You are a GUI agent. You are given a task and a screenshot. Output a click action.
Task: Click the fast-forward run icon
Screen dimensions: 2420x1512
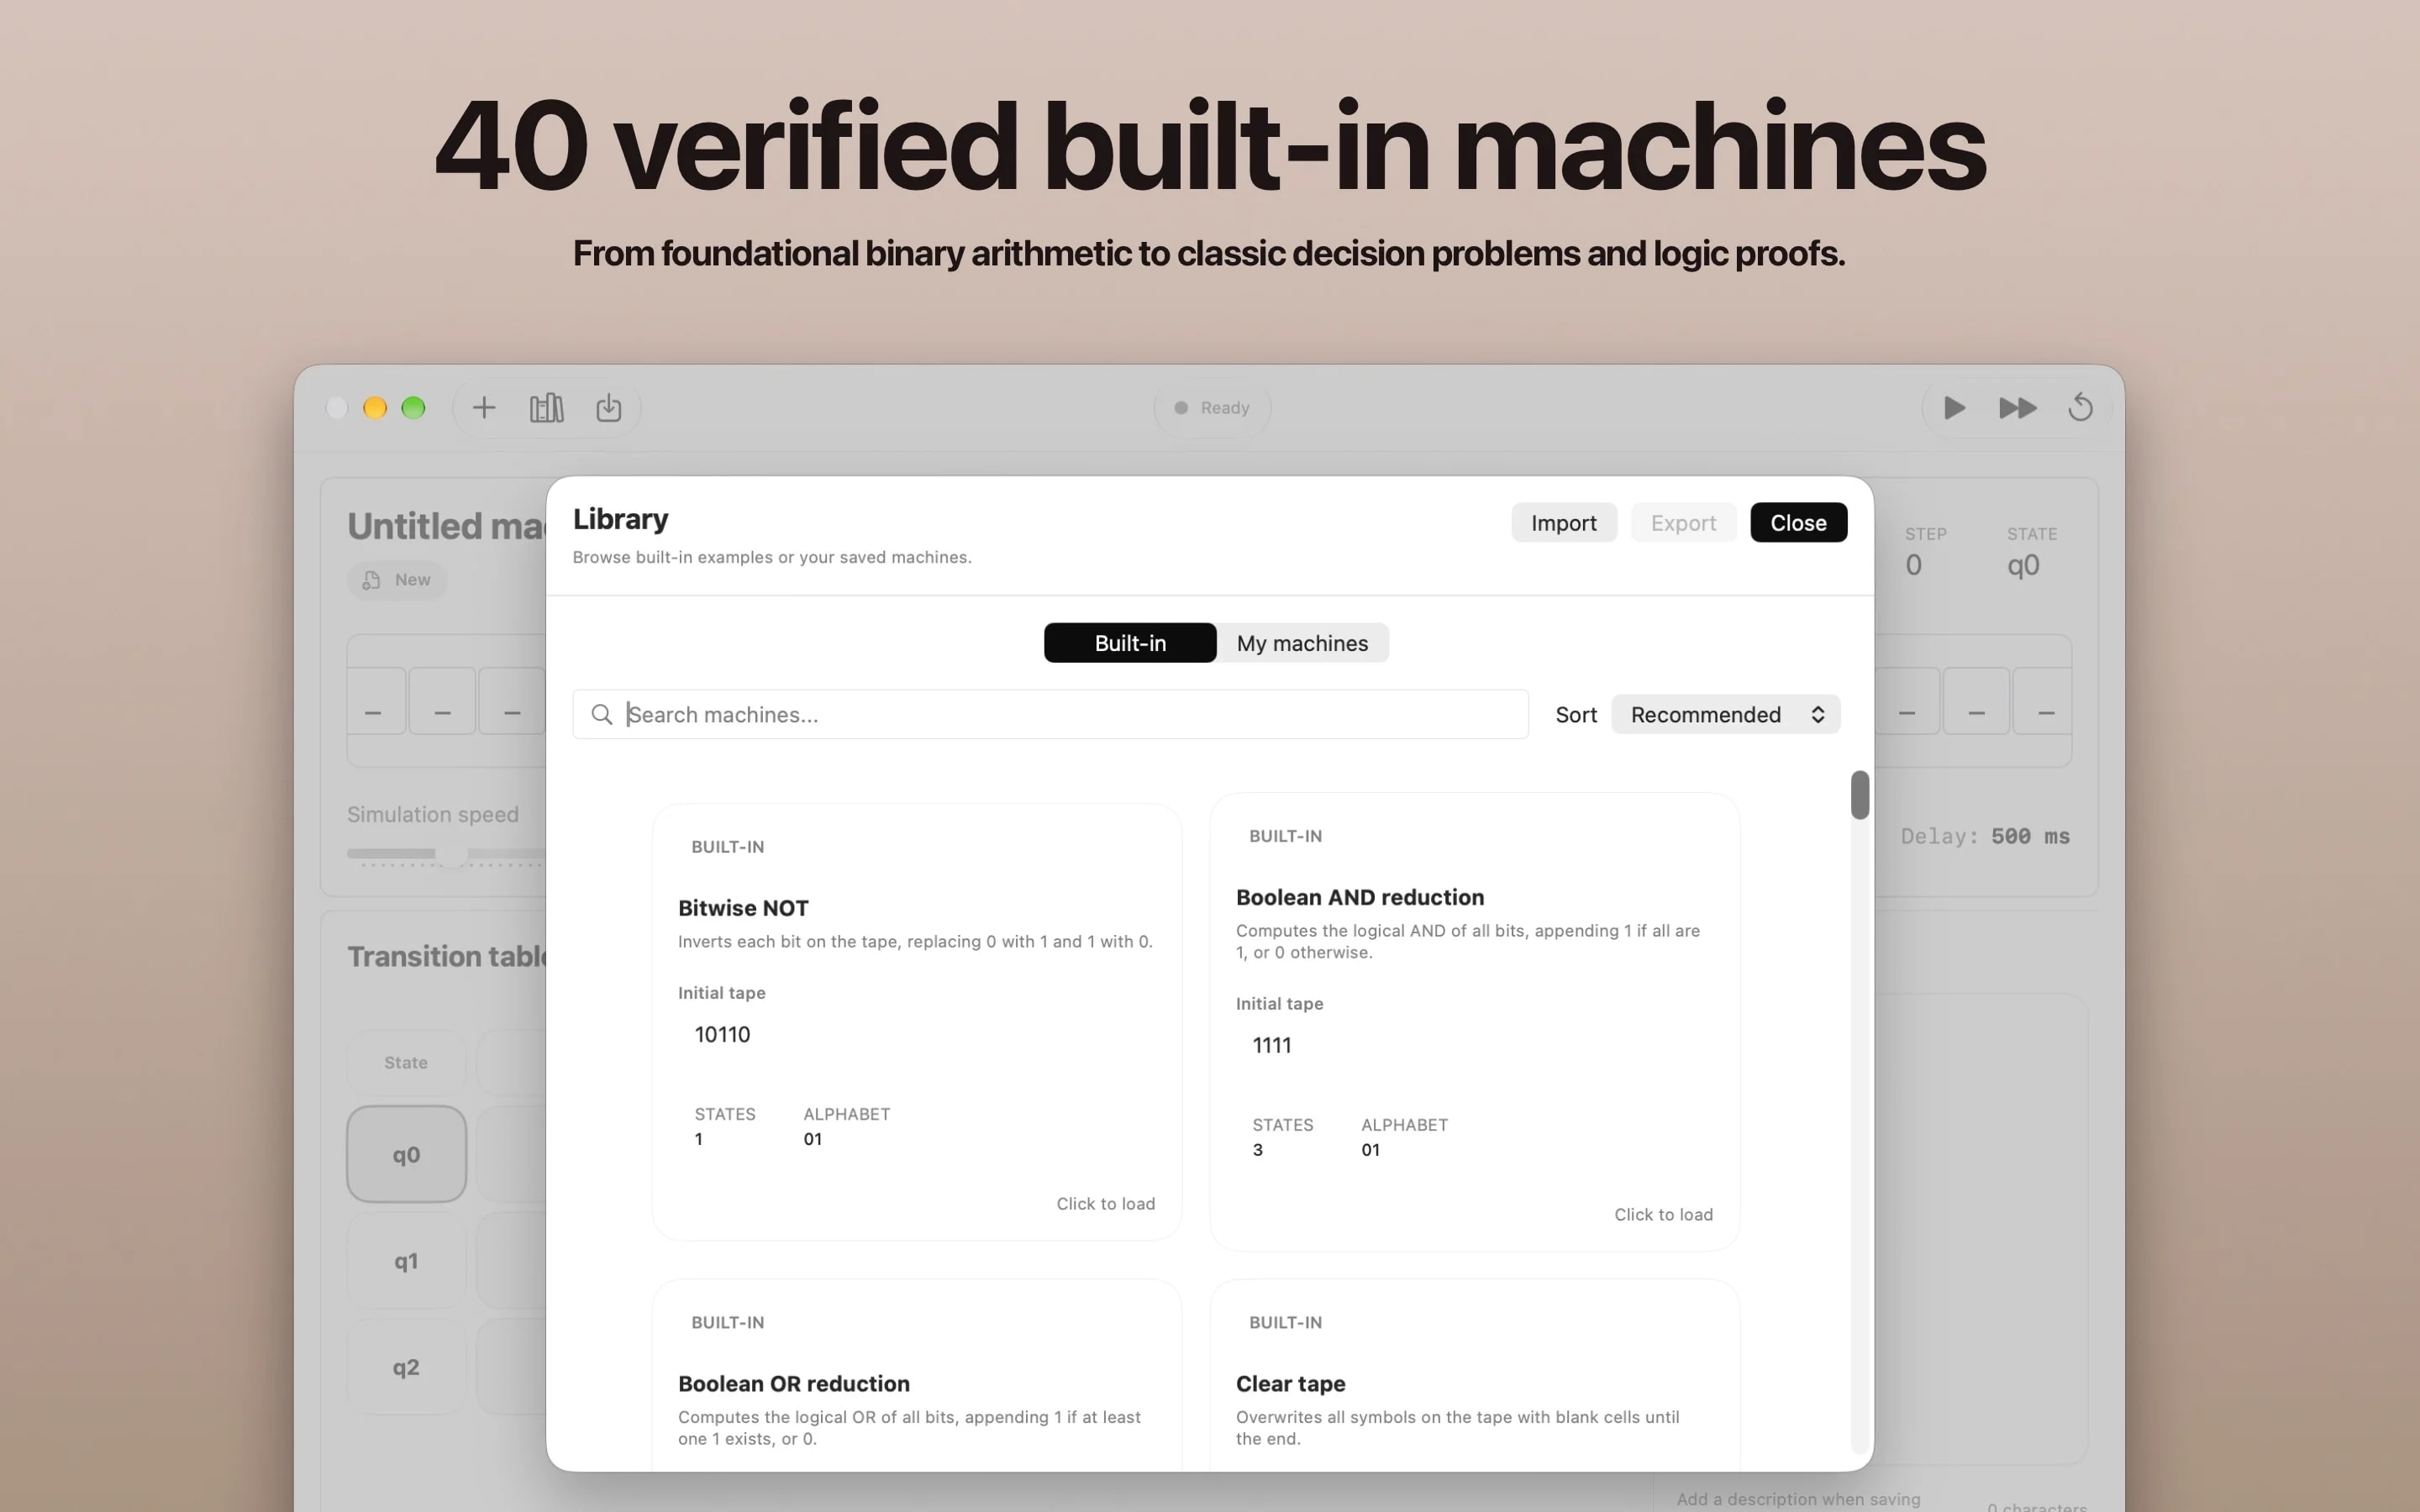pyautogui.click(x=2017, y=408)
